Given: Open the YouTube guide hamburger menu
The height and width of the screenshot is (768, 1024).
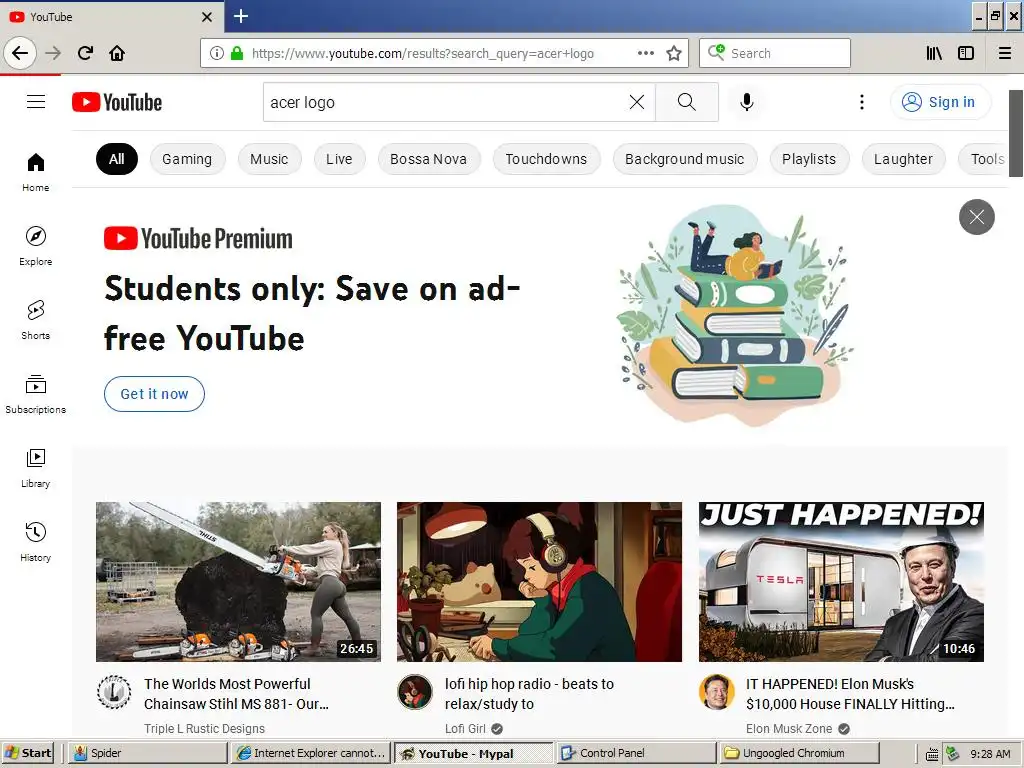Looking at the screenshot, I should point(36,102).
